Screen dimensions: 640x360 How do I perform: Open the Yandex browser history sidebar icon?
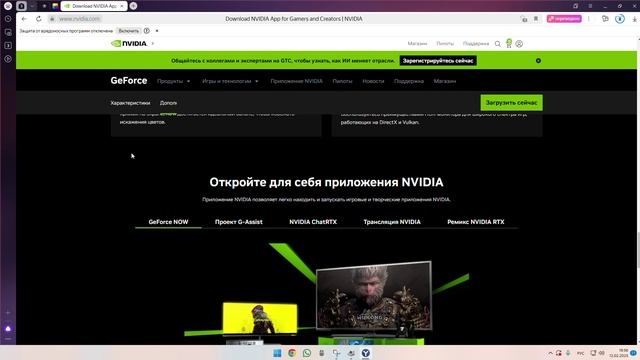point(8,19)
